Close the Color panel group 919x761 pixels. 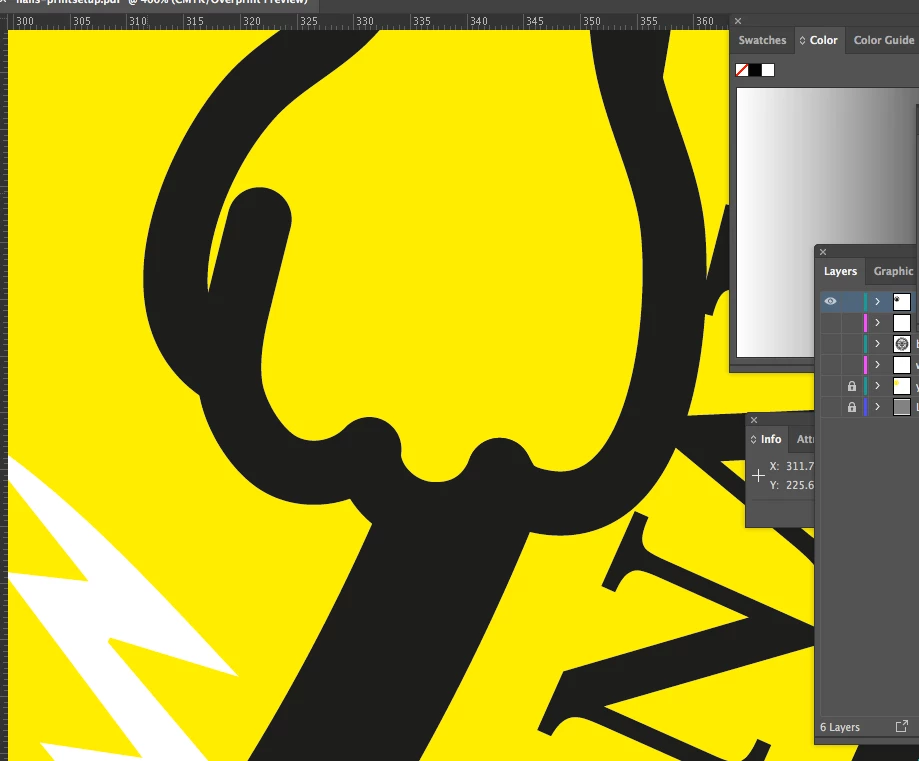point(738,21)
